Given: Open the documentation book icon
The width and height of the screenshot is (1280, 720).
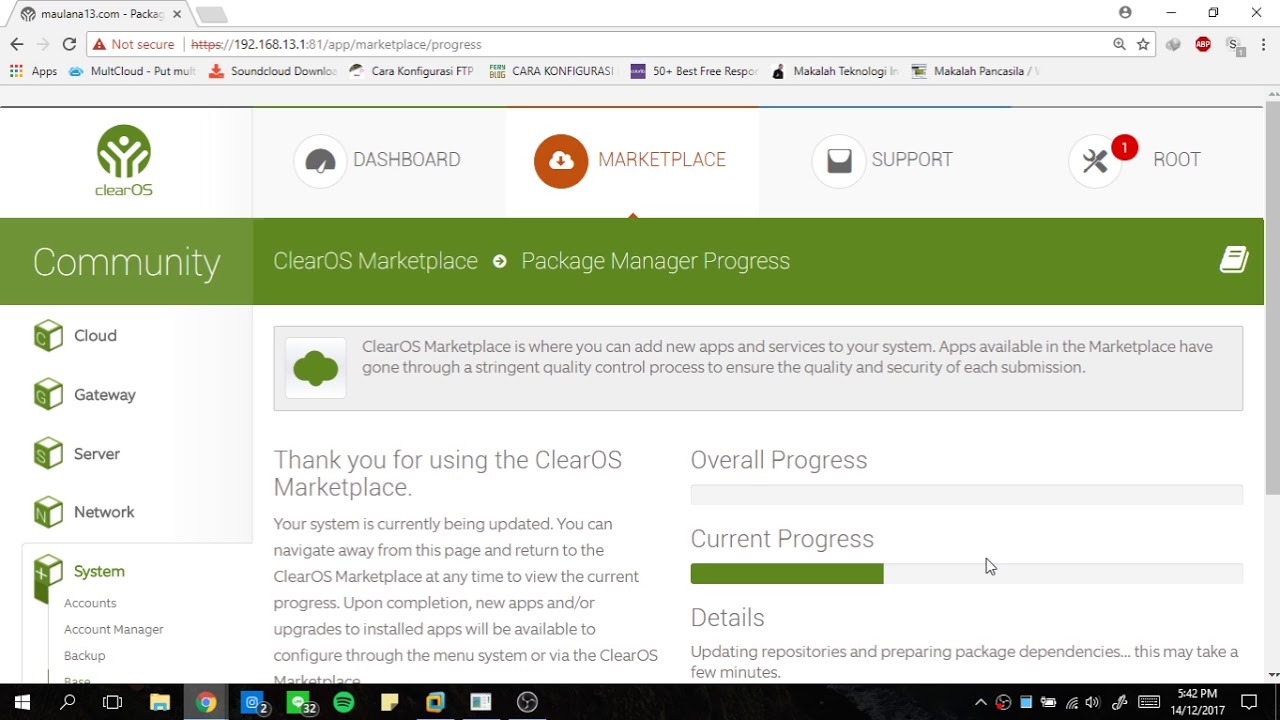Looking at the screenshot, I should pos(1234,260).
